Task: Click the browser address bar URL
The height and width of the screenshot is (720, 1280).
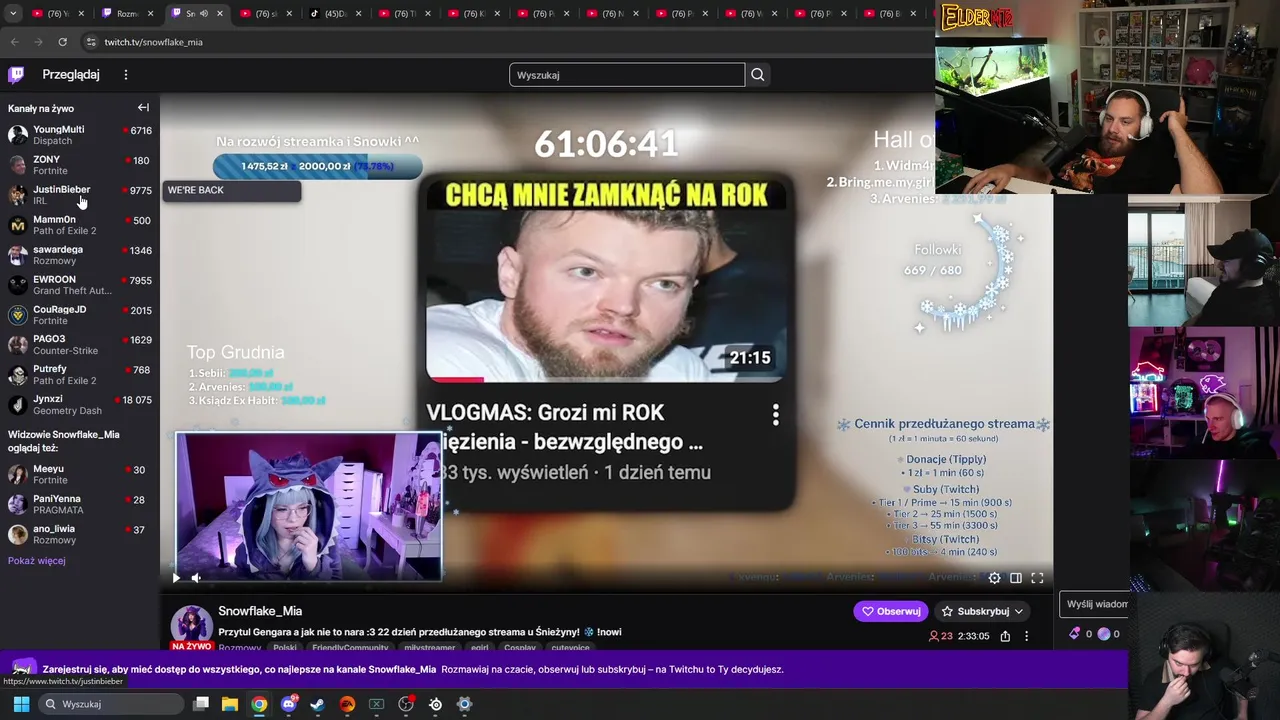Action: tap(154, 42)
